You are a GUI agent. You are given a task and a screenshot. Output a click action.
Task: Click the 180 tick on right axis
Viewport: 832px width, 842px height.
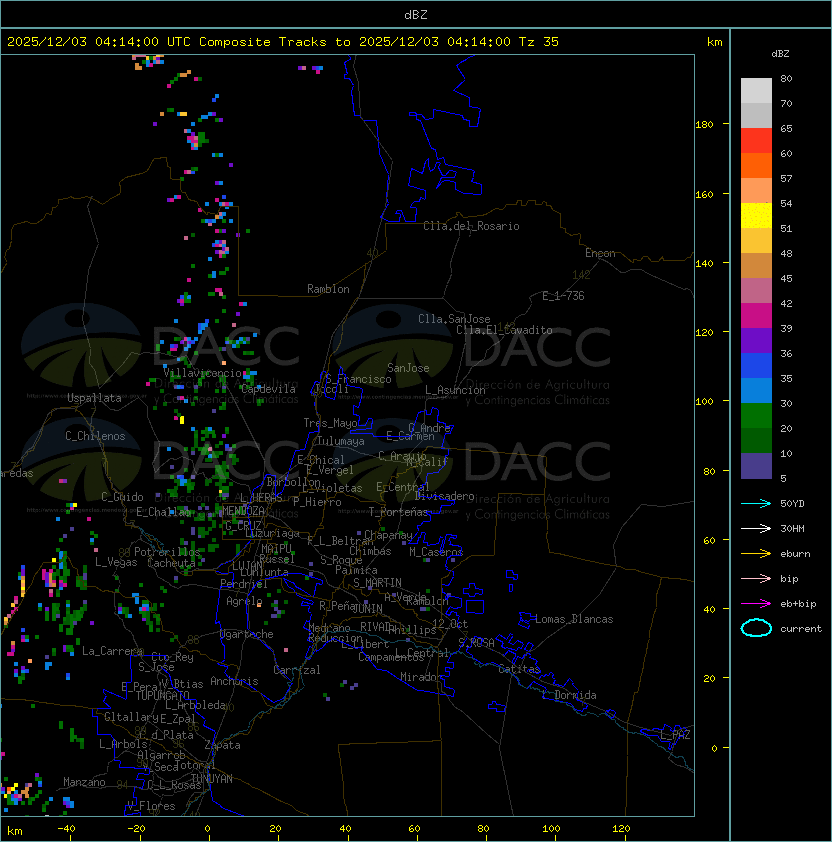[x=704, y=125]
